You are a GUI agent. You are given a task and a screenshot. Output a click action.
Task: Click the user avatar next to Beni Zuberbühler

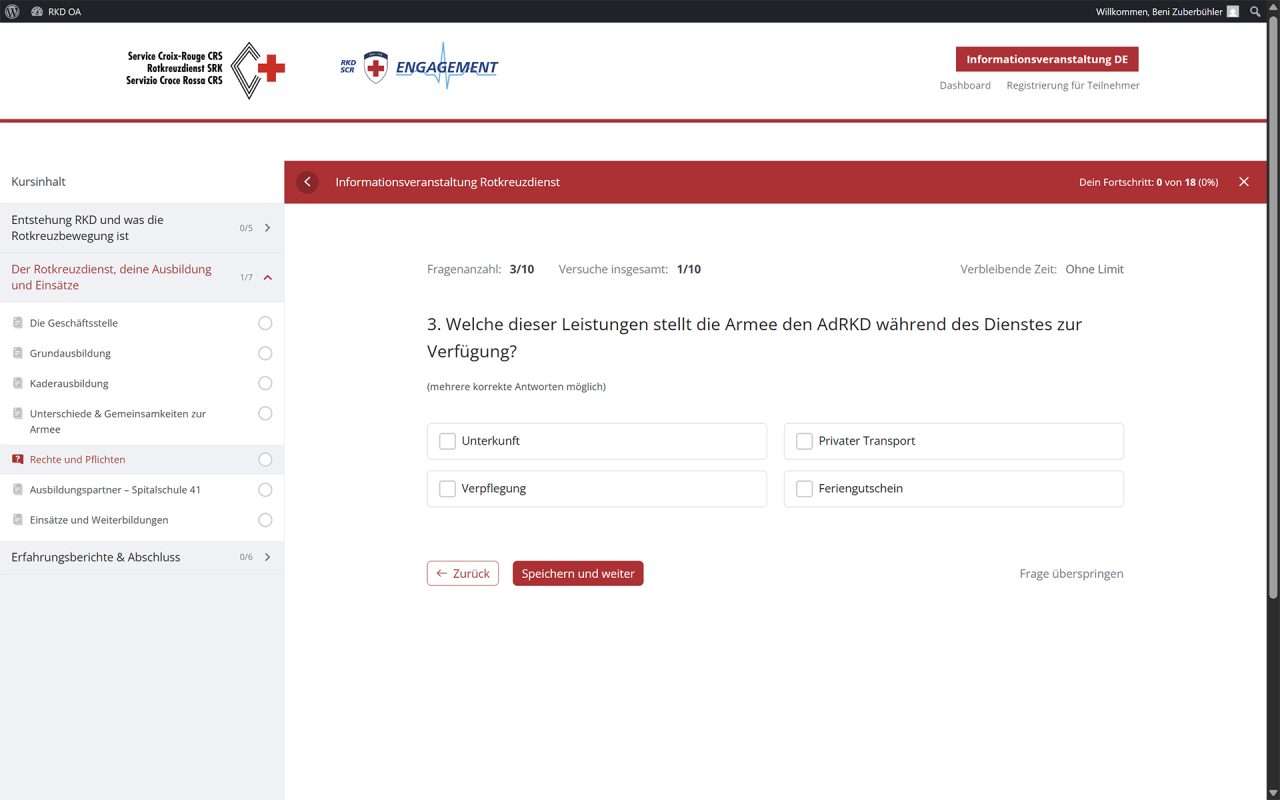[1233, 11]
